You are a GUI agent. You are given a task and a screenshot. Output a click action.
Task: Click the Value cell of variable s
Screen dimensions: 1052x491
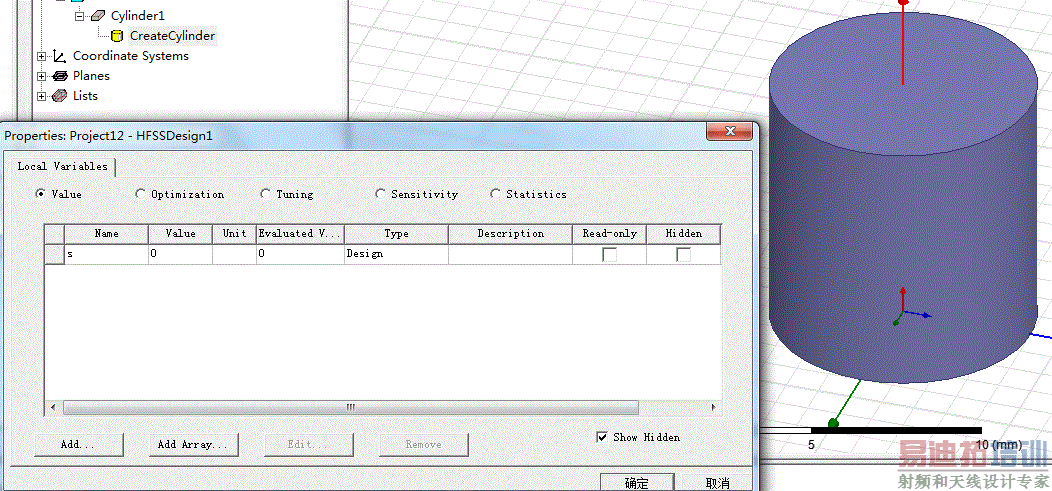[180, 254]
